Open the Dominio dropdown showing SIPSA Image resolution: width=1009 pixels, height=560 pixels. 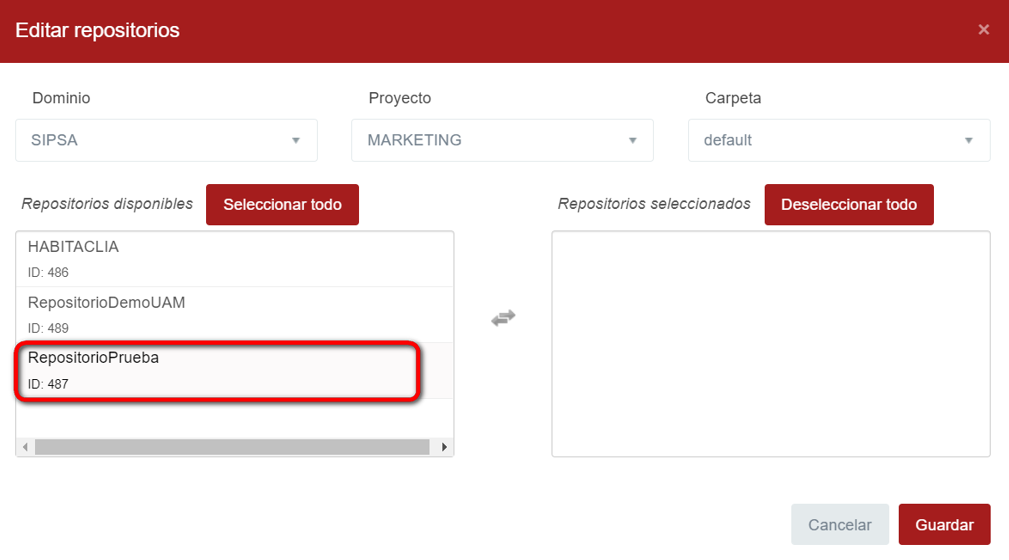pyautogui.click(x=166, y=140)
